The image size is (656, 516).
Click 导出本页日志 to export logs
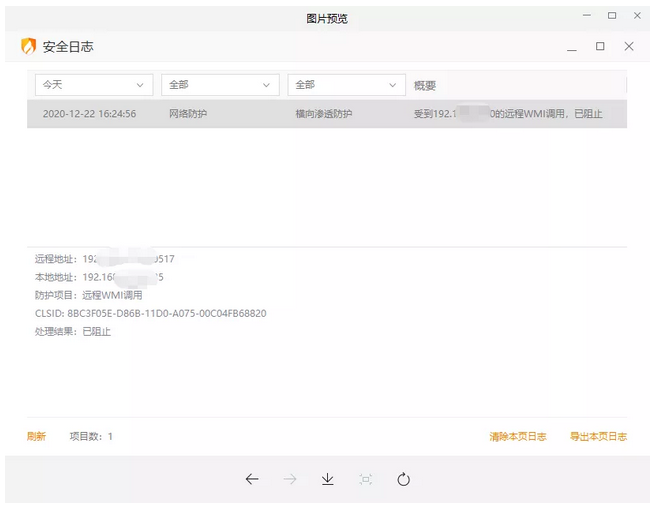tap(598, 436)
